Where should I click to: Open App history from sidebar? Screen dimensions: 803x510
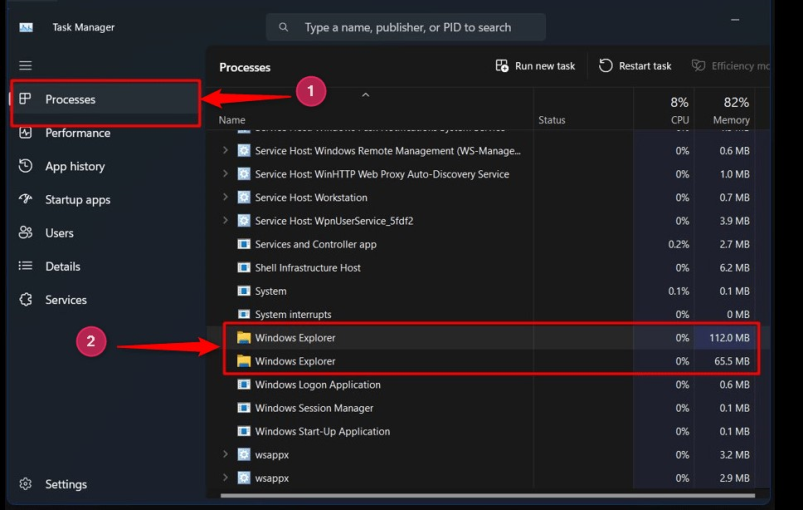click(74, 166)
